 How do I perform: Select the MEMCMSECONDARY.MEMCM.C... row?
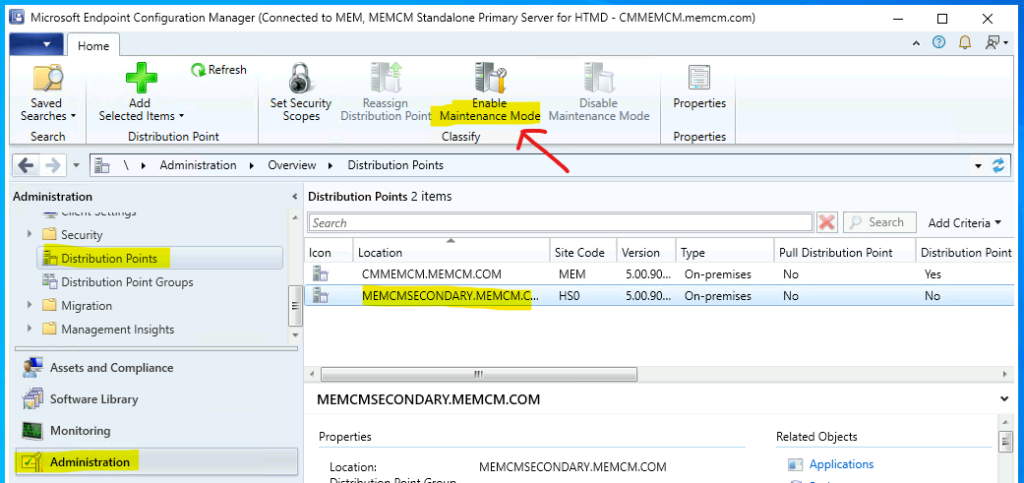click(x=659, y=296)
